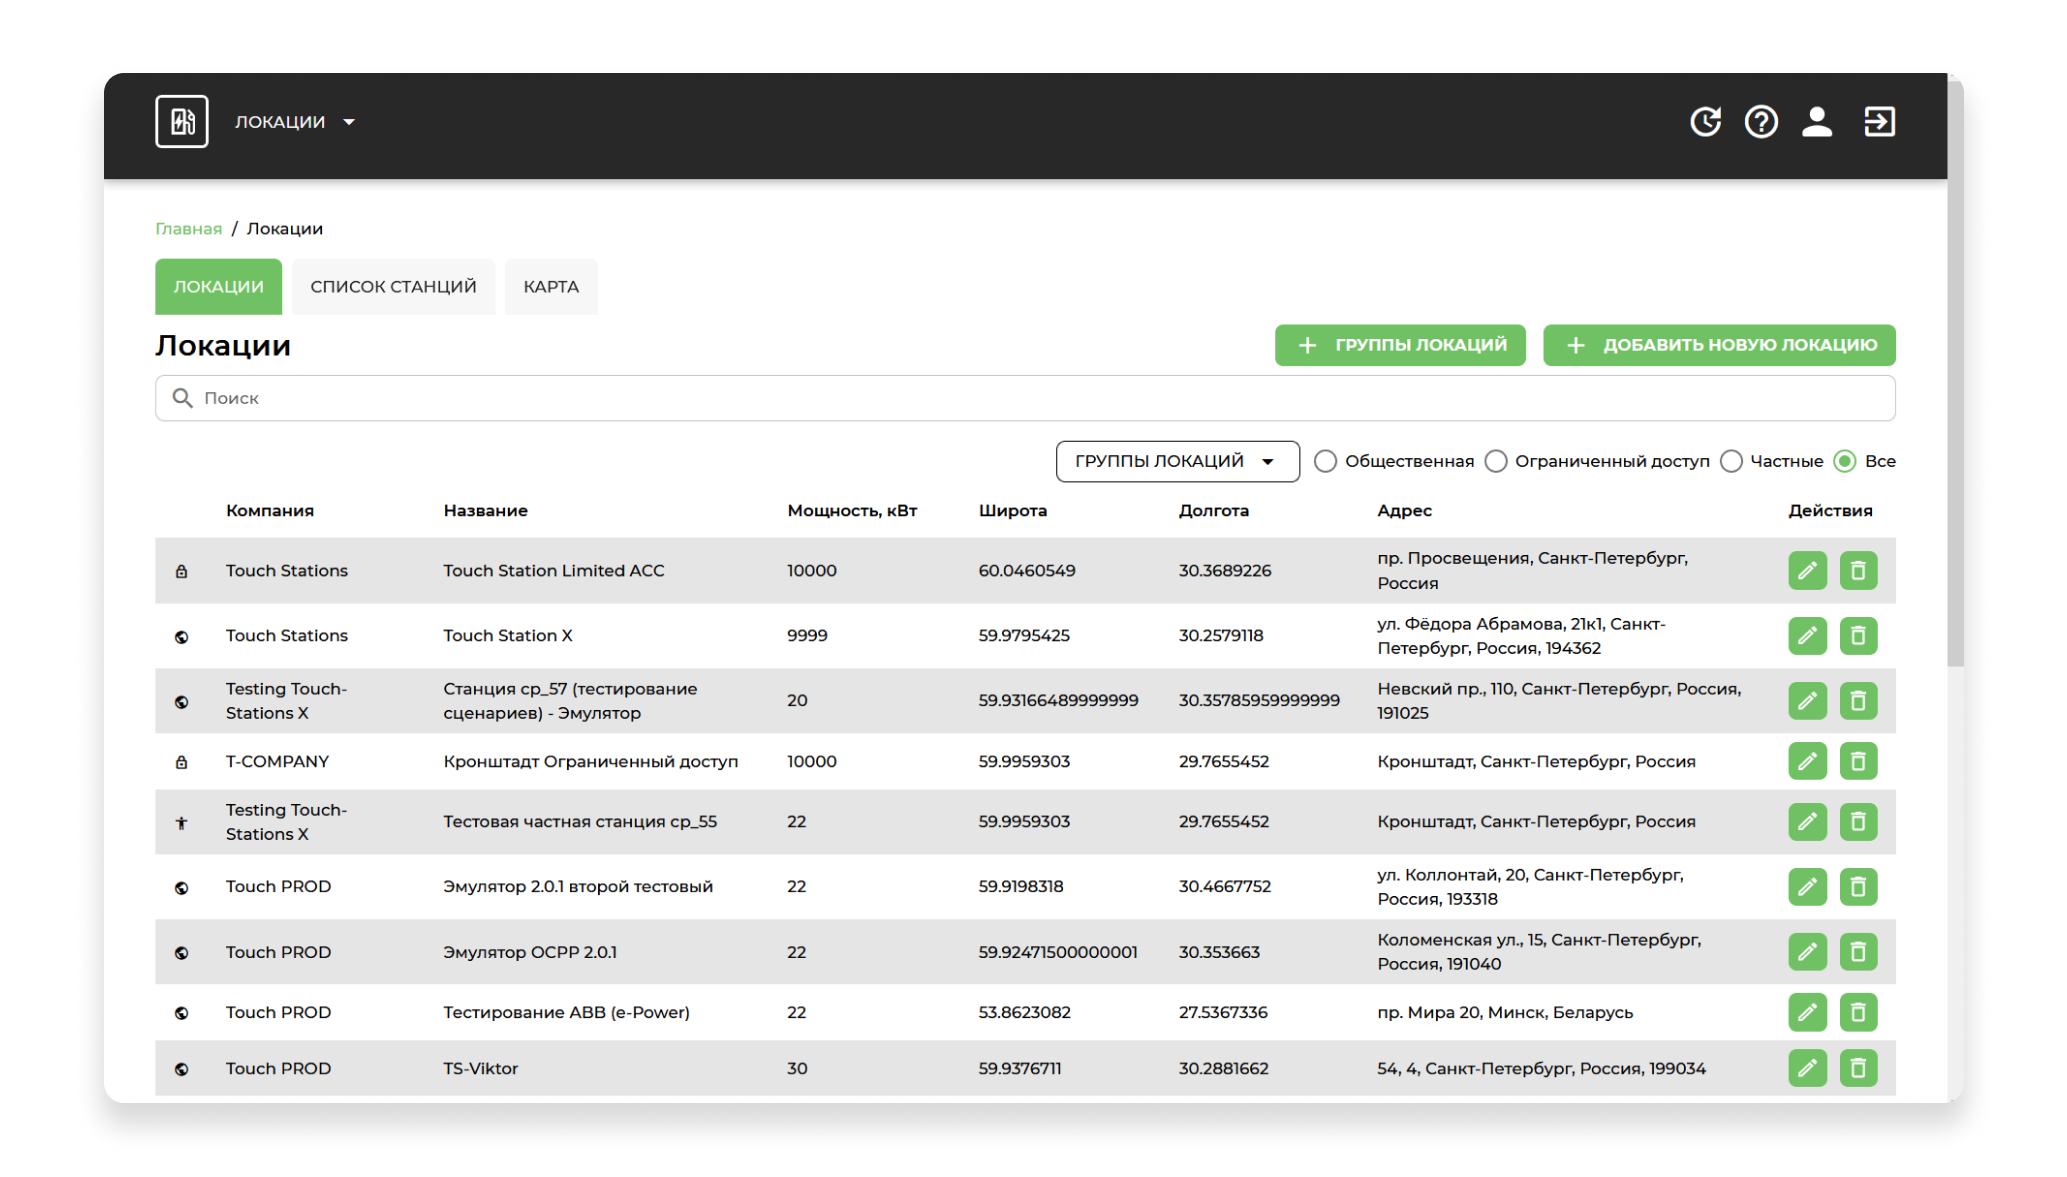This screenshot has width=2067, height=1177.
Task: Click the Touch Station X name cell
Action: point(508,636)
